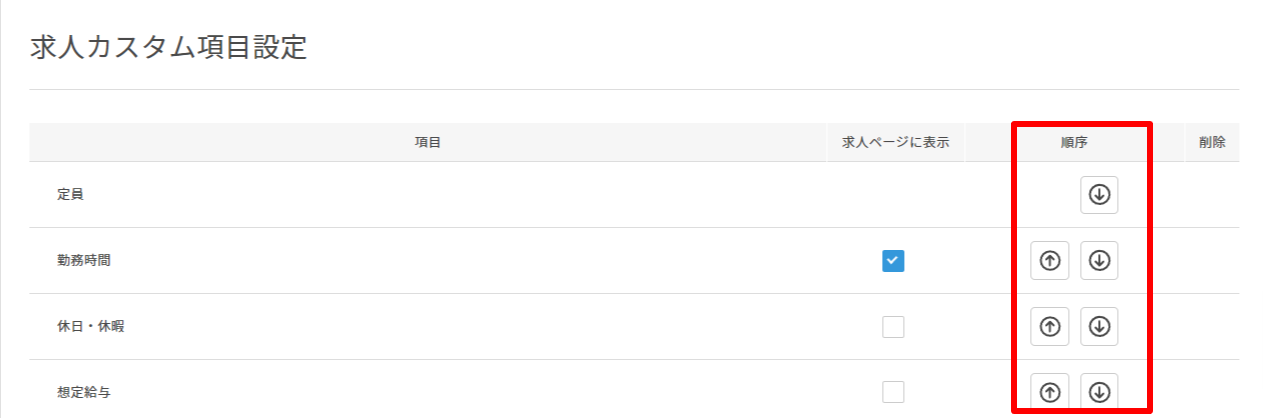Click the 求人ページに表示 column header

coord(895,143)
